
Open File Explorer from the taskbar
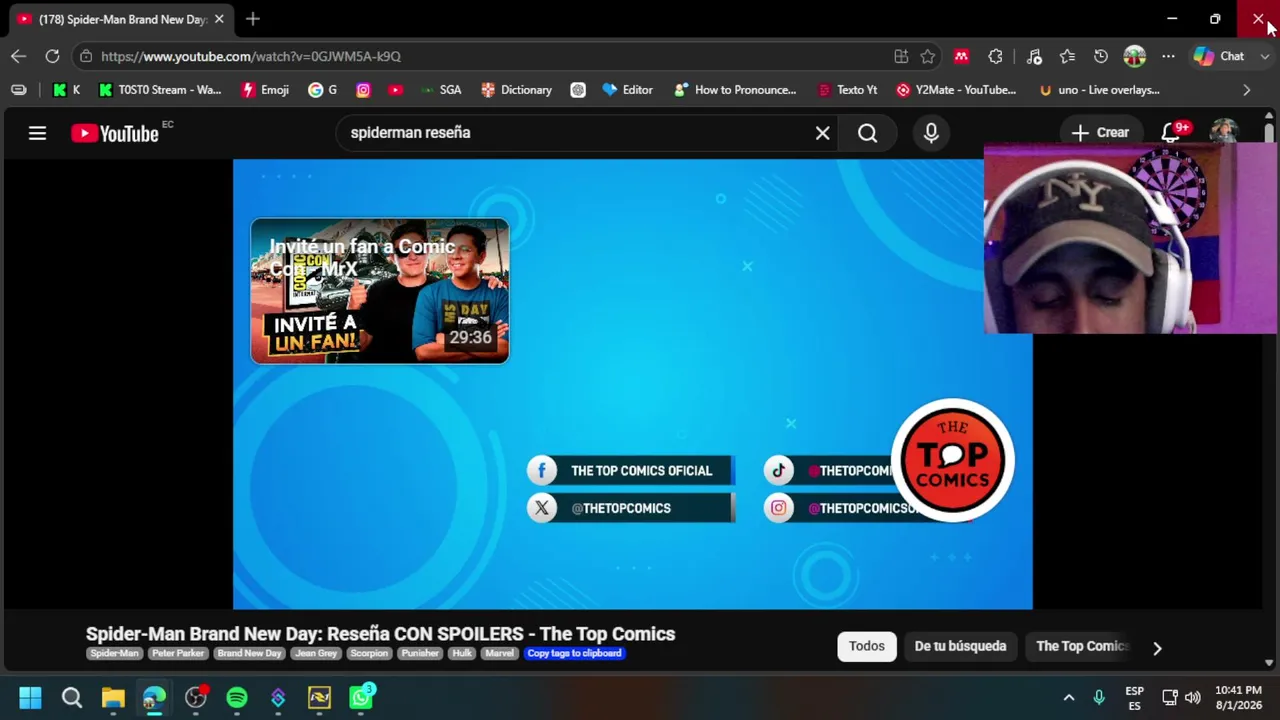pyautogui.click(x=113, y=697)
